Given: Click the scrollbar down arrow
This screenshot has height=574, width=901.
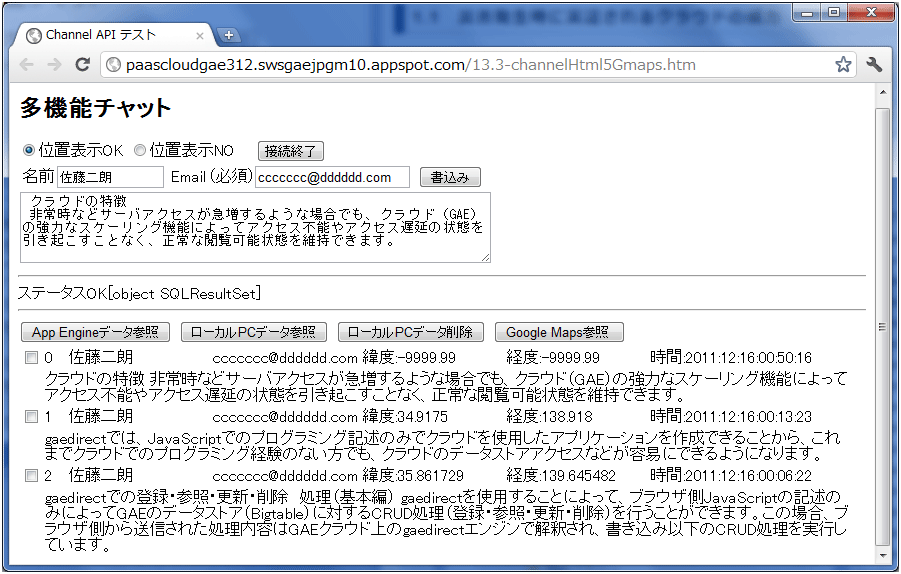Looking at the screenshot, I should point(883,556).
